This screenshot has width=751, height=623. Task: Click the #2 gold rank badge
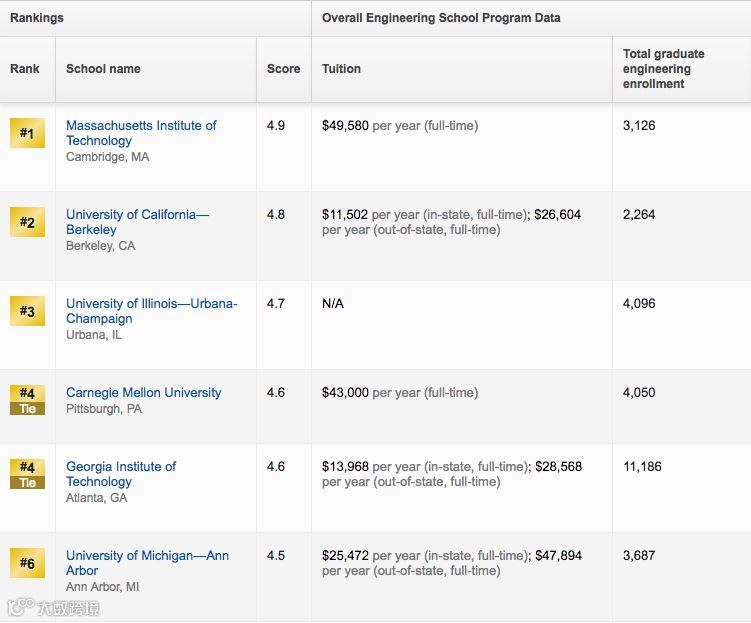point(27,222)
